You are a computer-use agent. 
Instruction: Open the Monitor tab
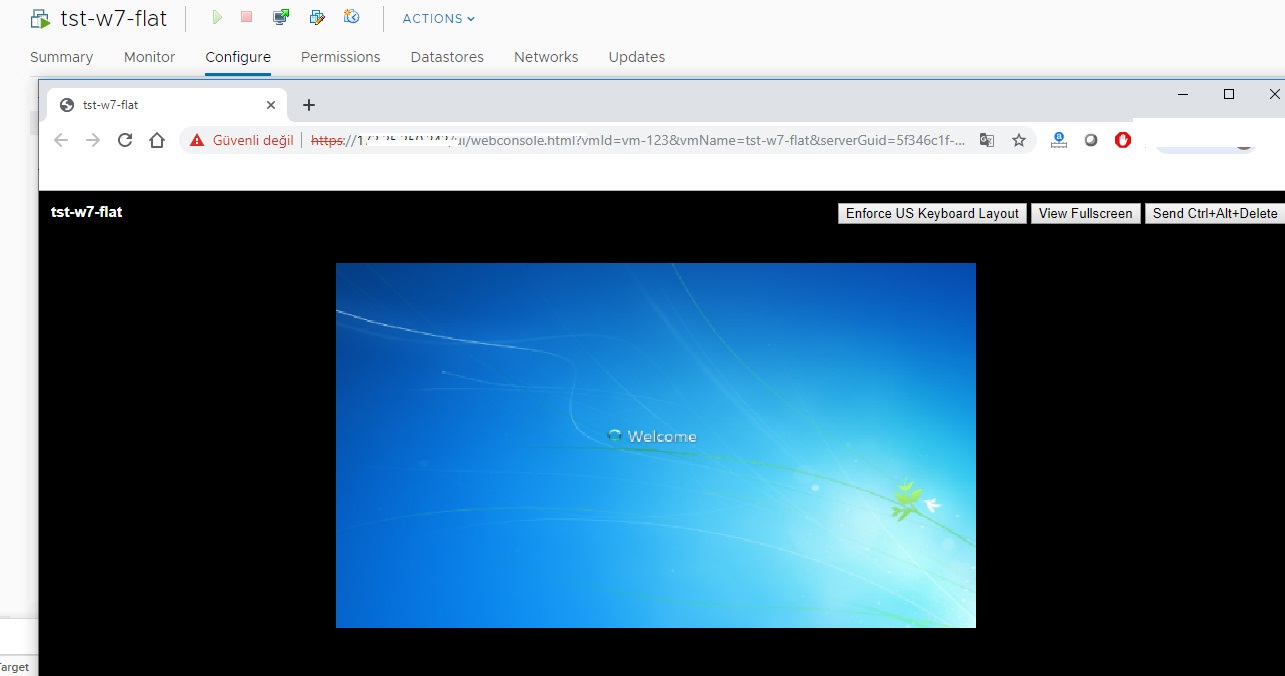point(149,57)
